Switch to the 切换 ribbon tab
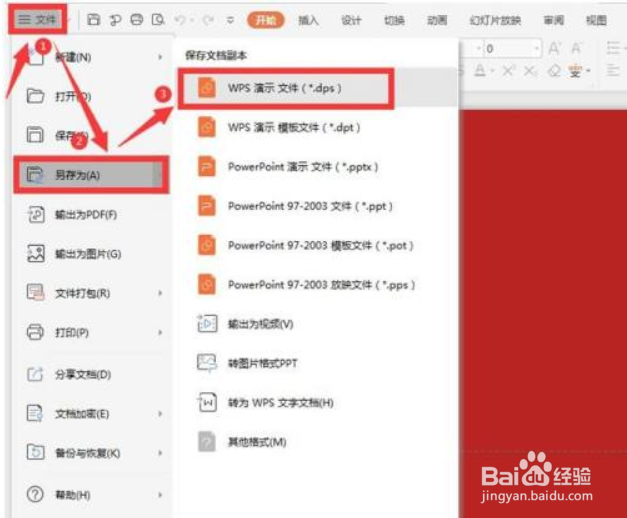Screen dimensions: 627x518 [394, 20]
